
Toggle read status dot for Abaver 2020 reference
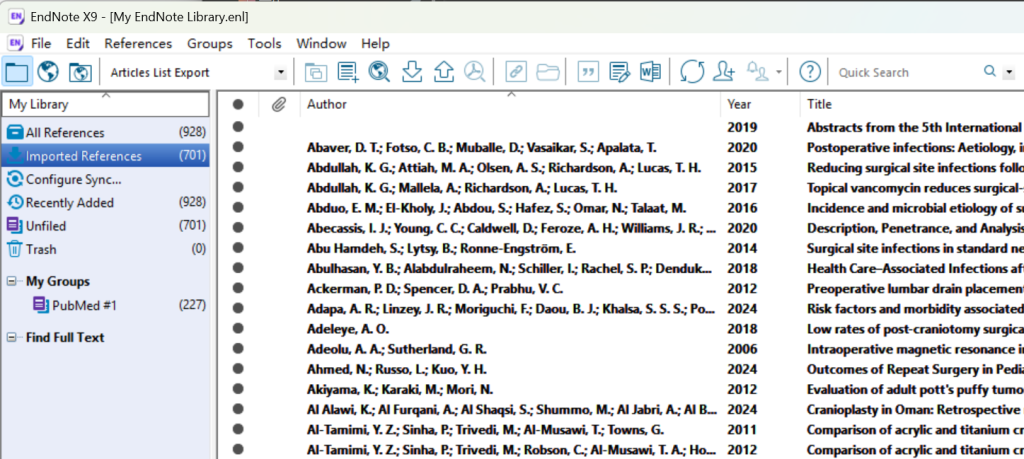[238, 147]
